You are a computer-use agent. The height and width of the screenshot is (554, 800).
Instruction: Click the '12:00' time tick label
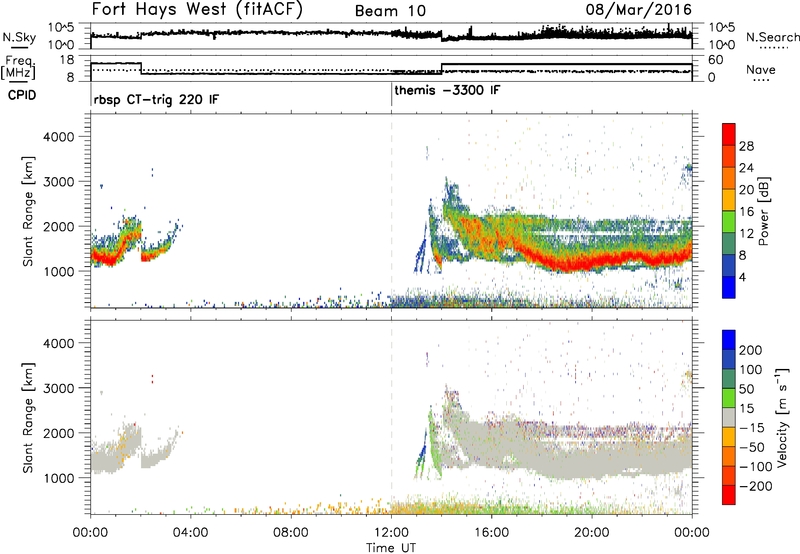pos(391,533)
